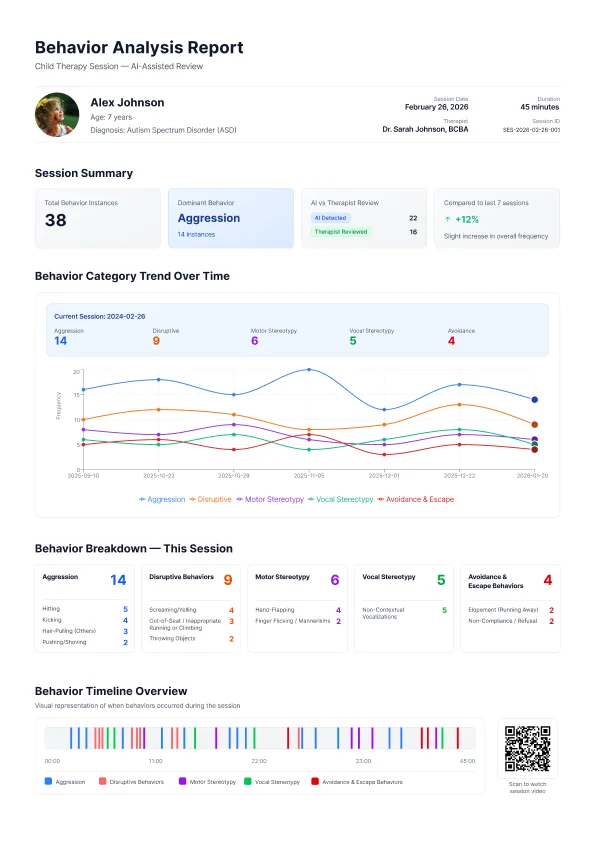Click the Pushing/Shoving row
This screenshot has width=595, height=842.
click(85, 642)
